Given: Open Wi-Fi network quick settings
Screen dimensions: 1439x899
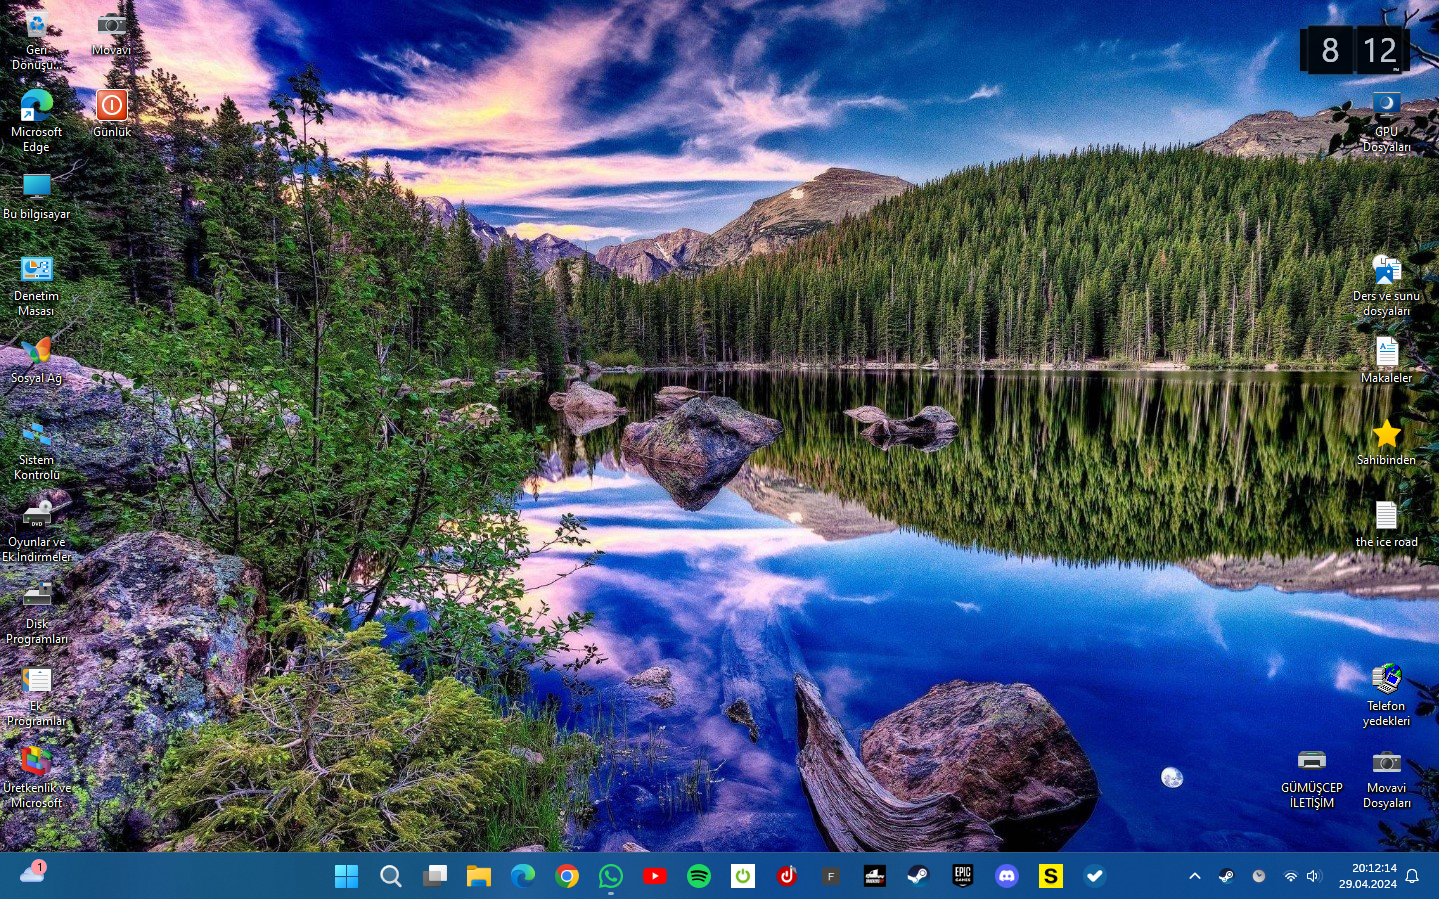Looking at the screenshot, I should (x=1290, y=876).
